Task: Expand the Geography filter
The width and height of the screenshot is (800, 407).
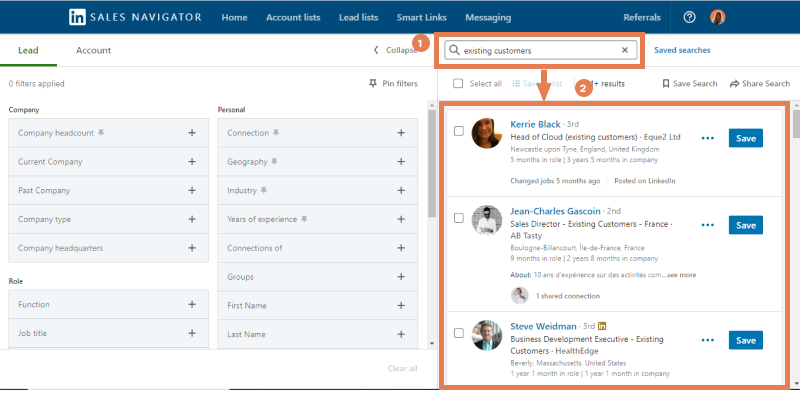Action: pyautogui.click(x=400, y=161)
